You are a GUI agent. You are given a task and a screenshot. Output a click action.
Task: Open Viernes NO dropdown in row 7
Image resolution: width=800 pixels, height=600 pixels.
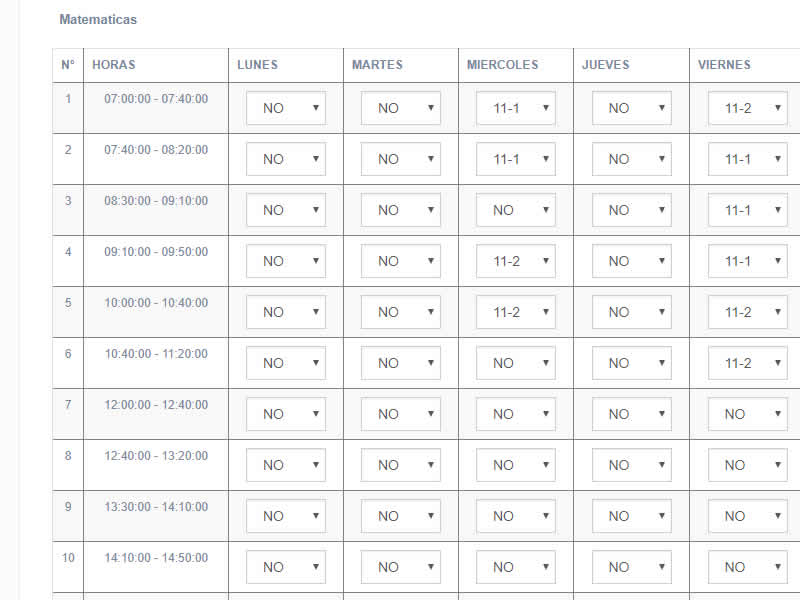747,414
